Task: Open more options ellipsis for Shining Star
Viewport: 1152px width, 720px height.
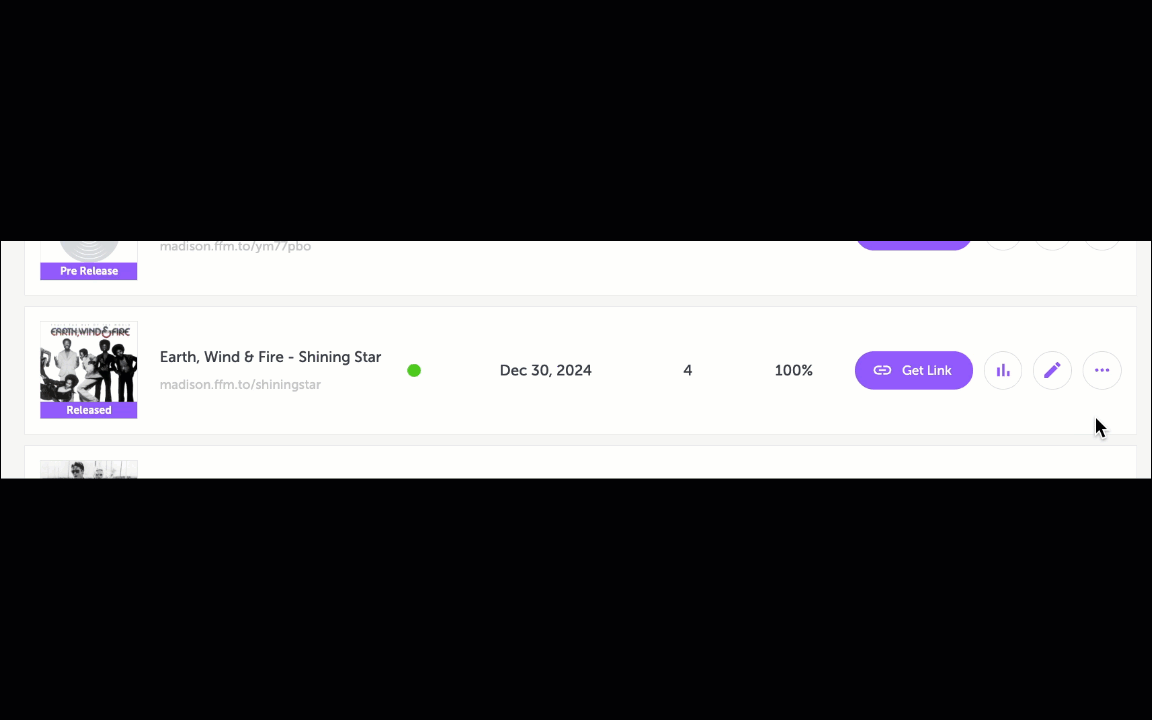Action: [x=1102, y=370]
